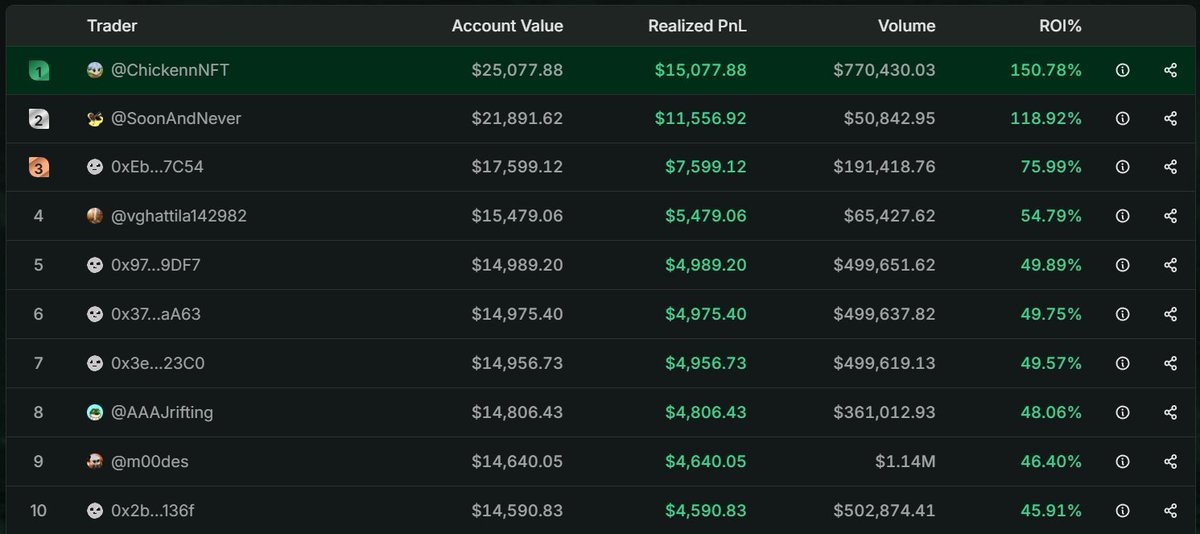Click @m00des avatar thumbnail

(95, 461)
